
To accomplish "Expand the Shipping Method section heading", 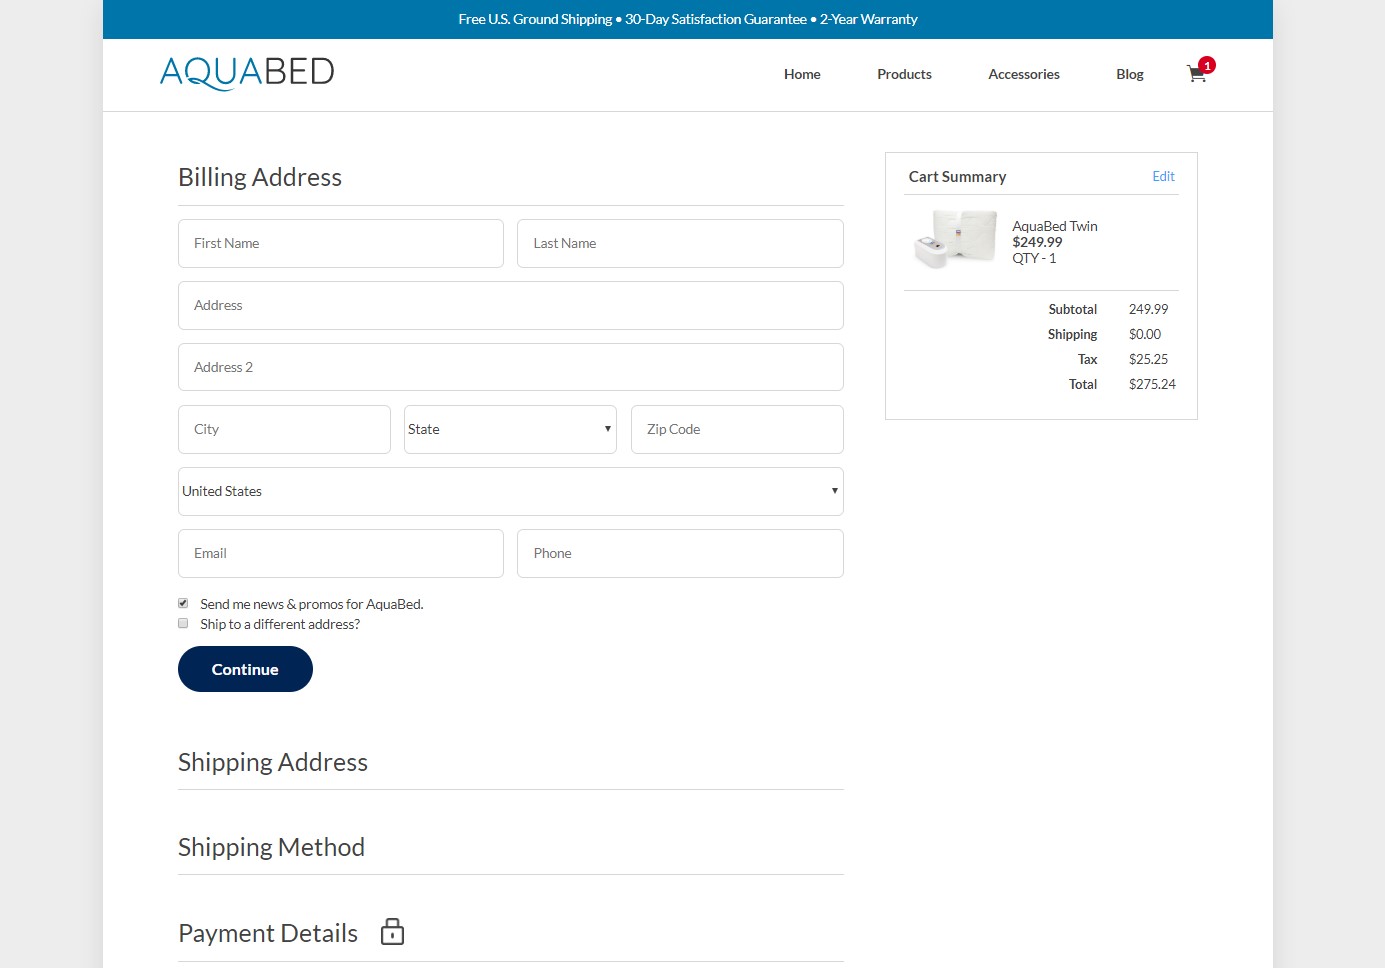I will pos(271,847).
